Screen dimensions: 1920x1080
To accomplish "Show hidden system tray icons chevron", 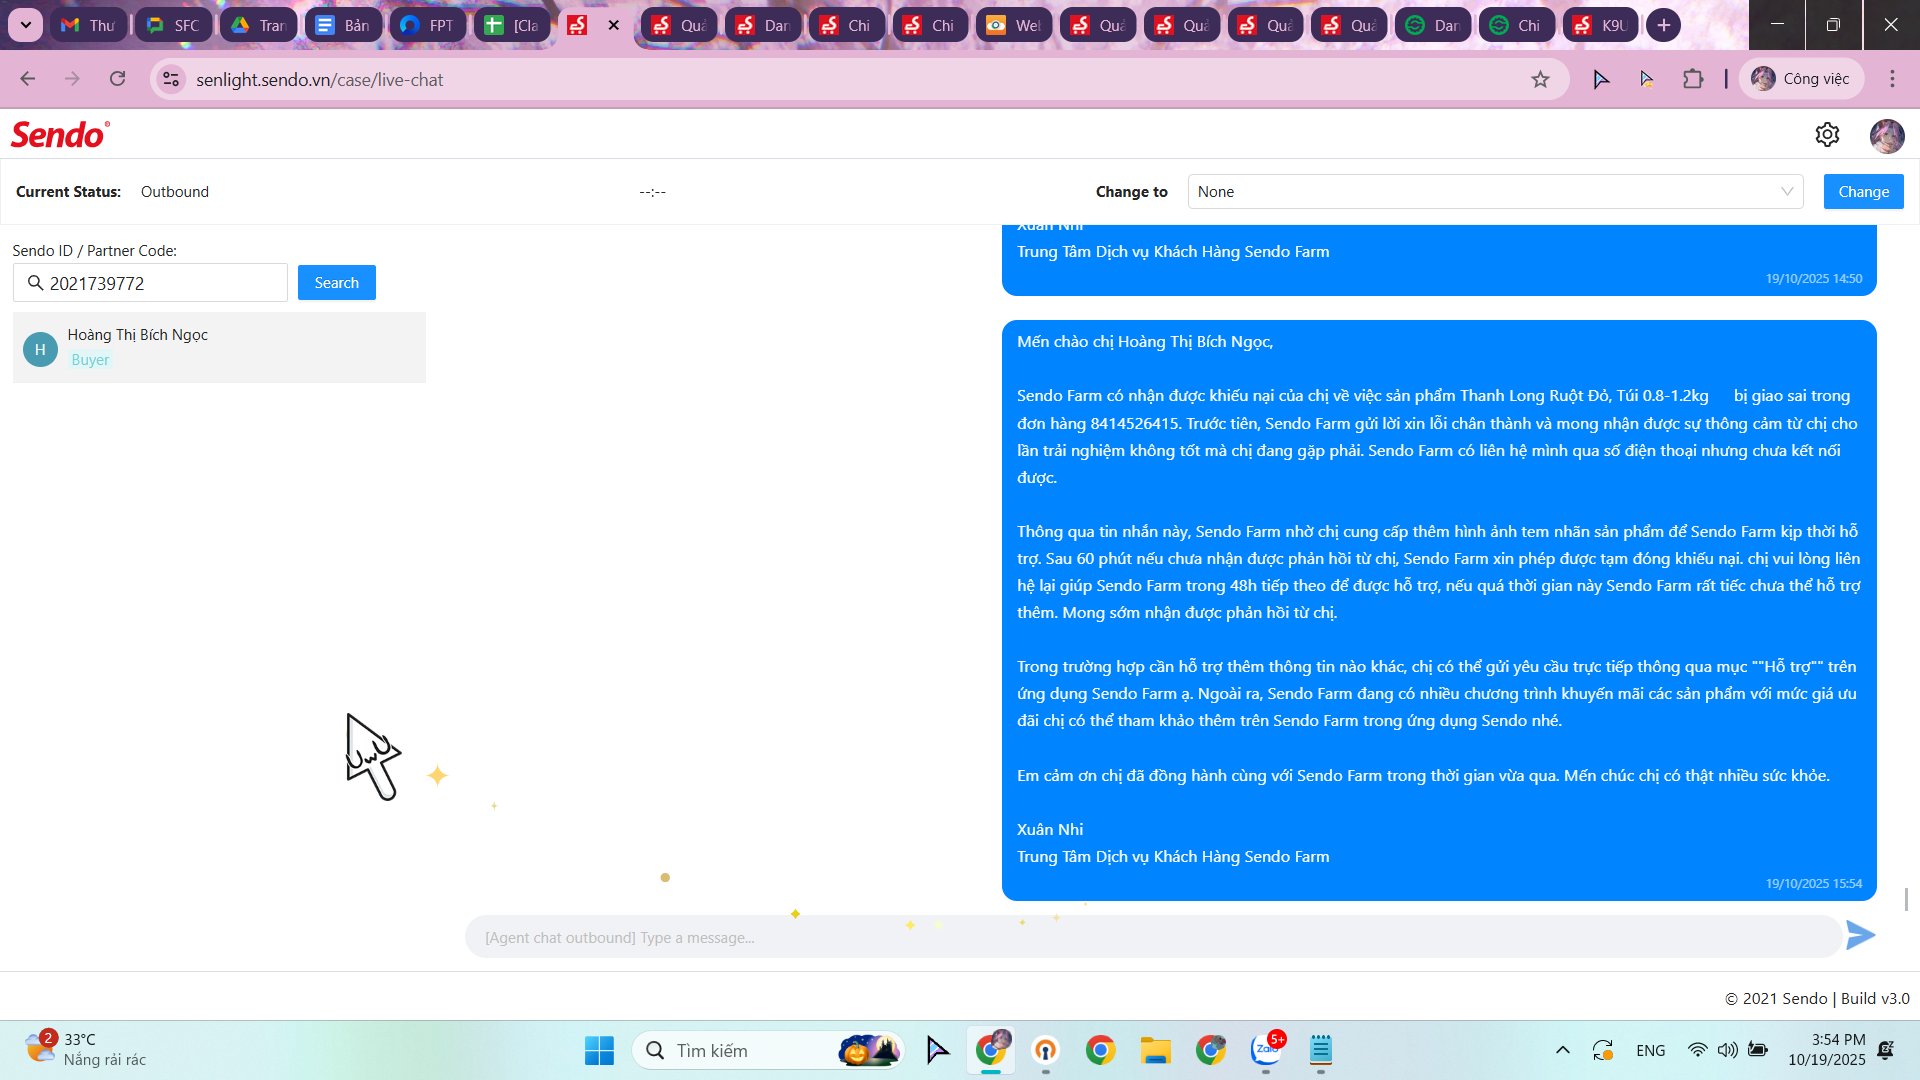I will point(1562,1050).
